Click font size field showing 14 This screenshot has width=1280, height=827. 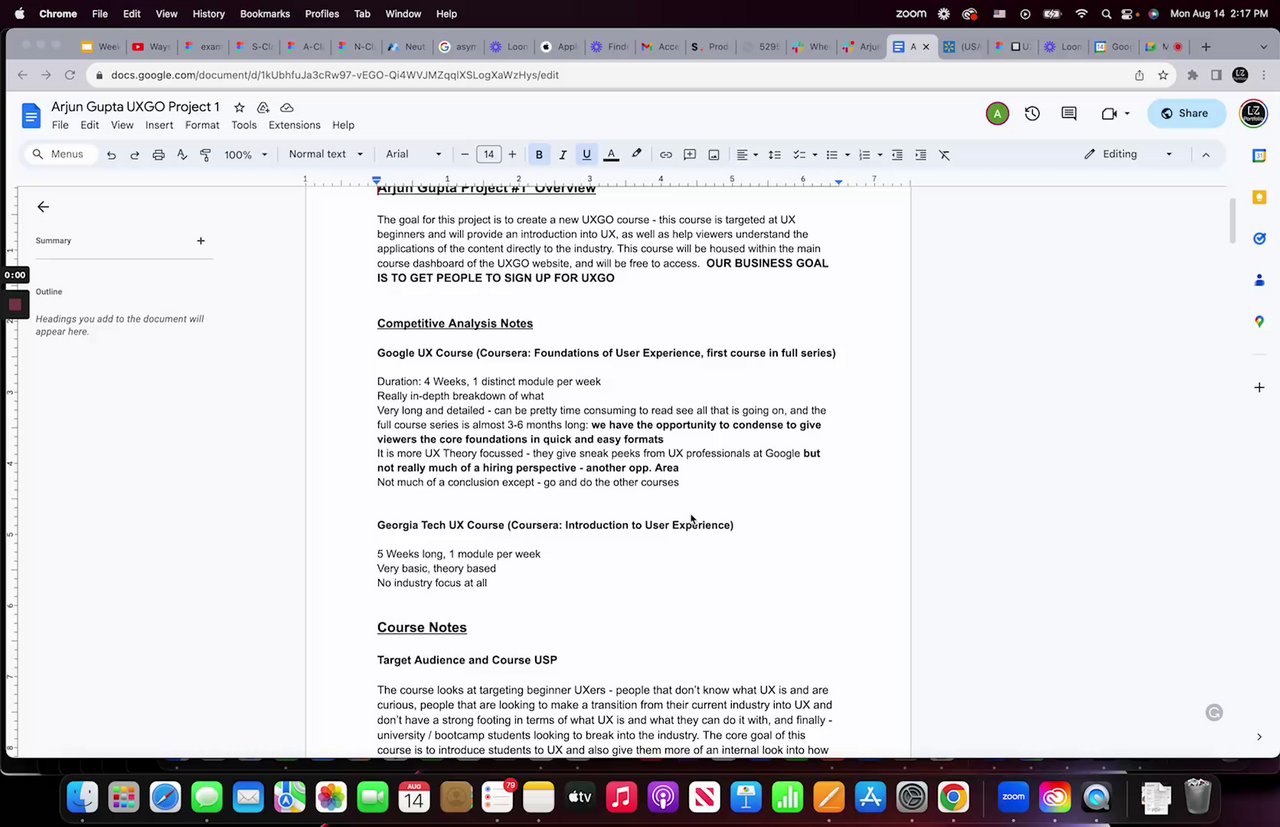(x=489, y=154)
